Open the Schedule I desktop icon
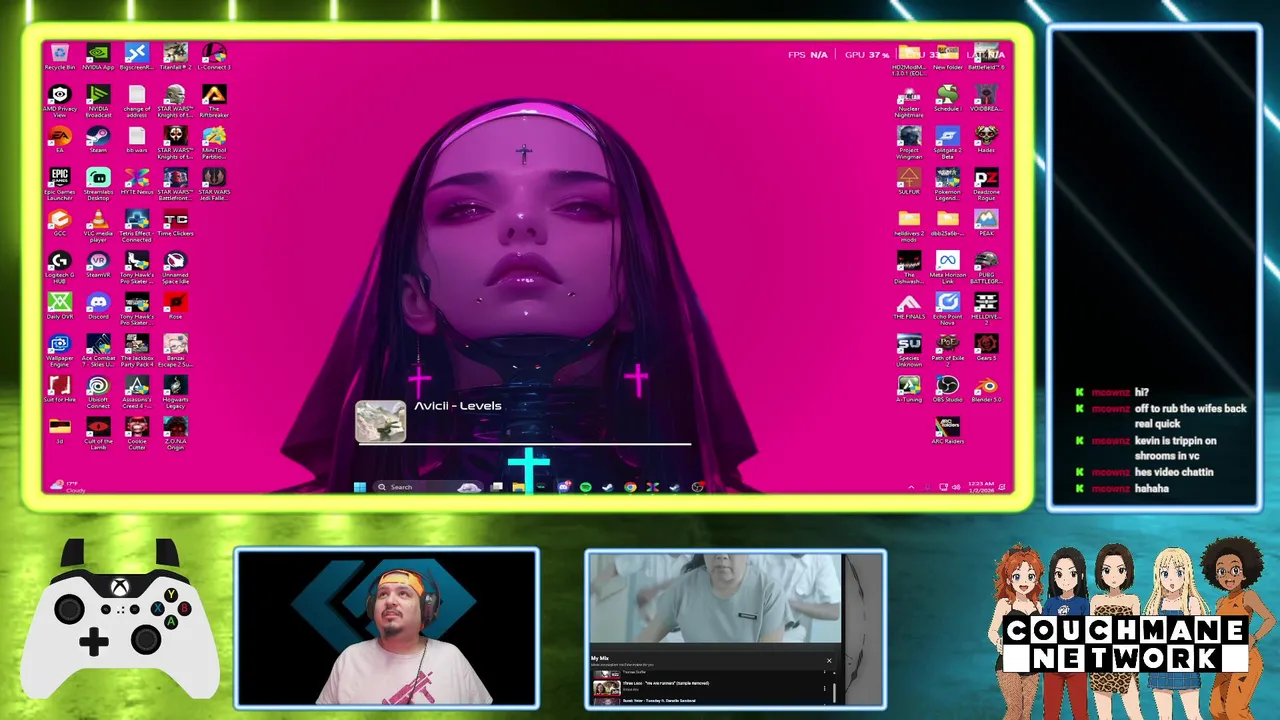1280x720 pixels. pos(947,98)
